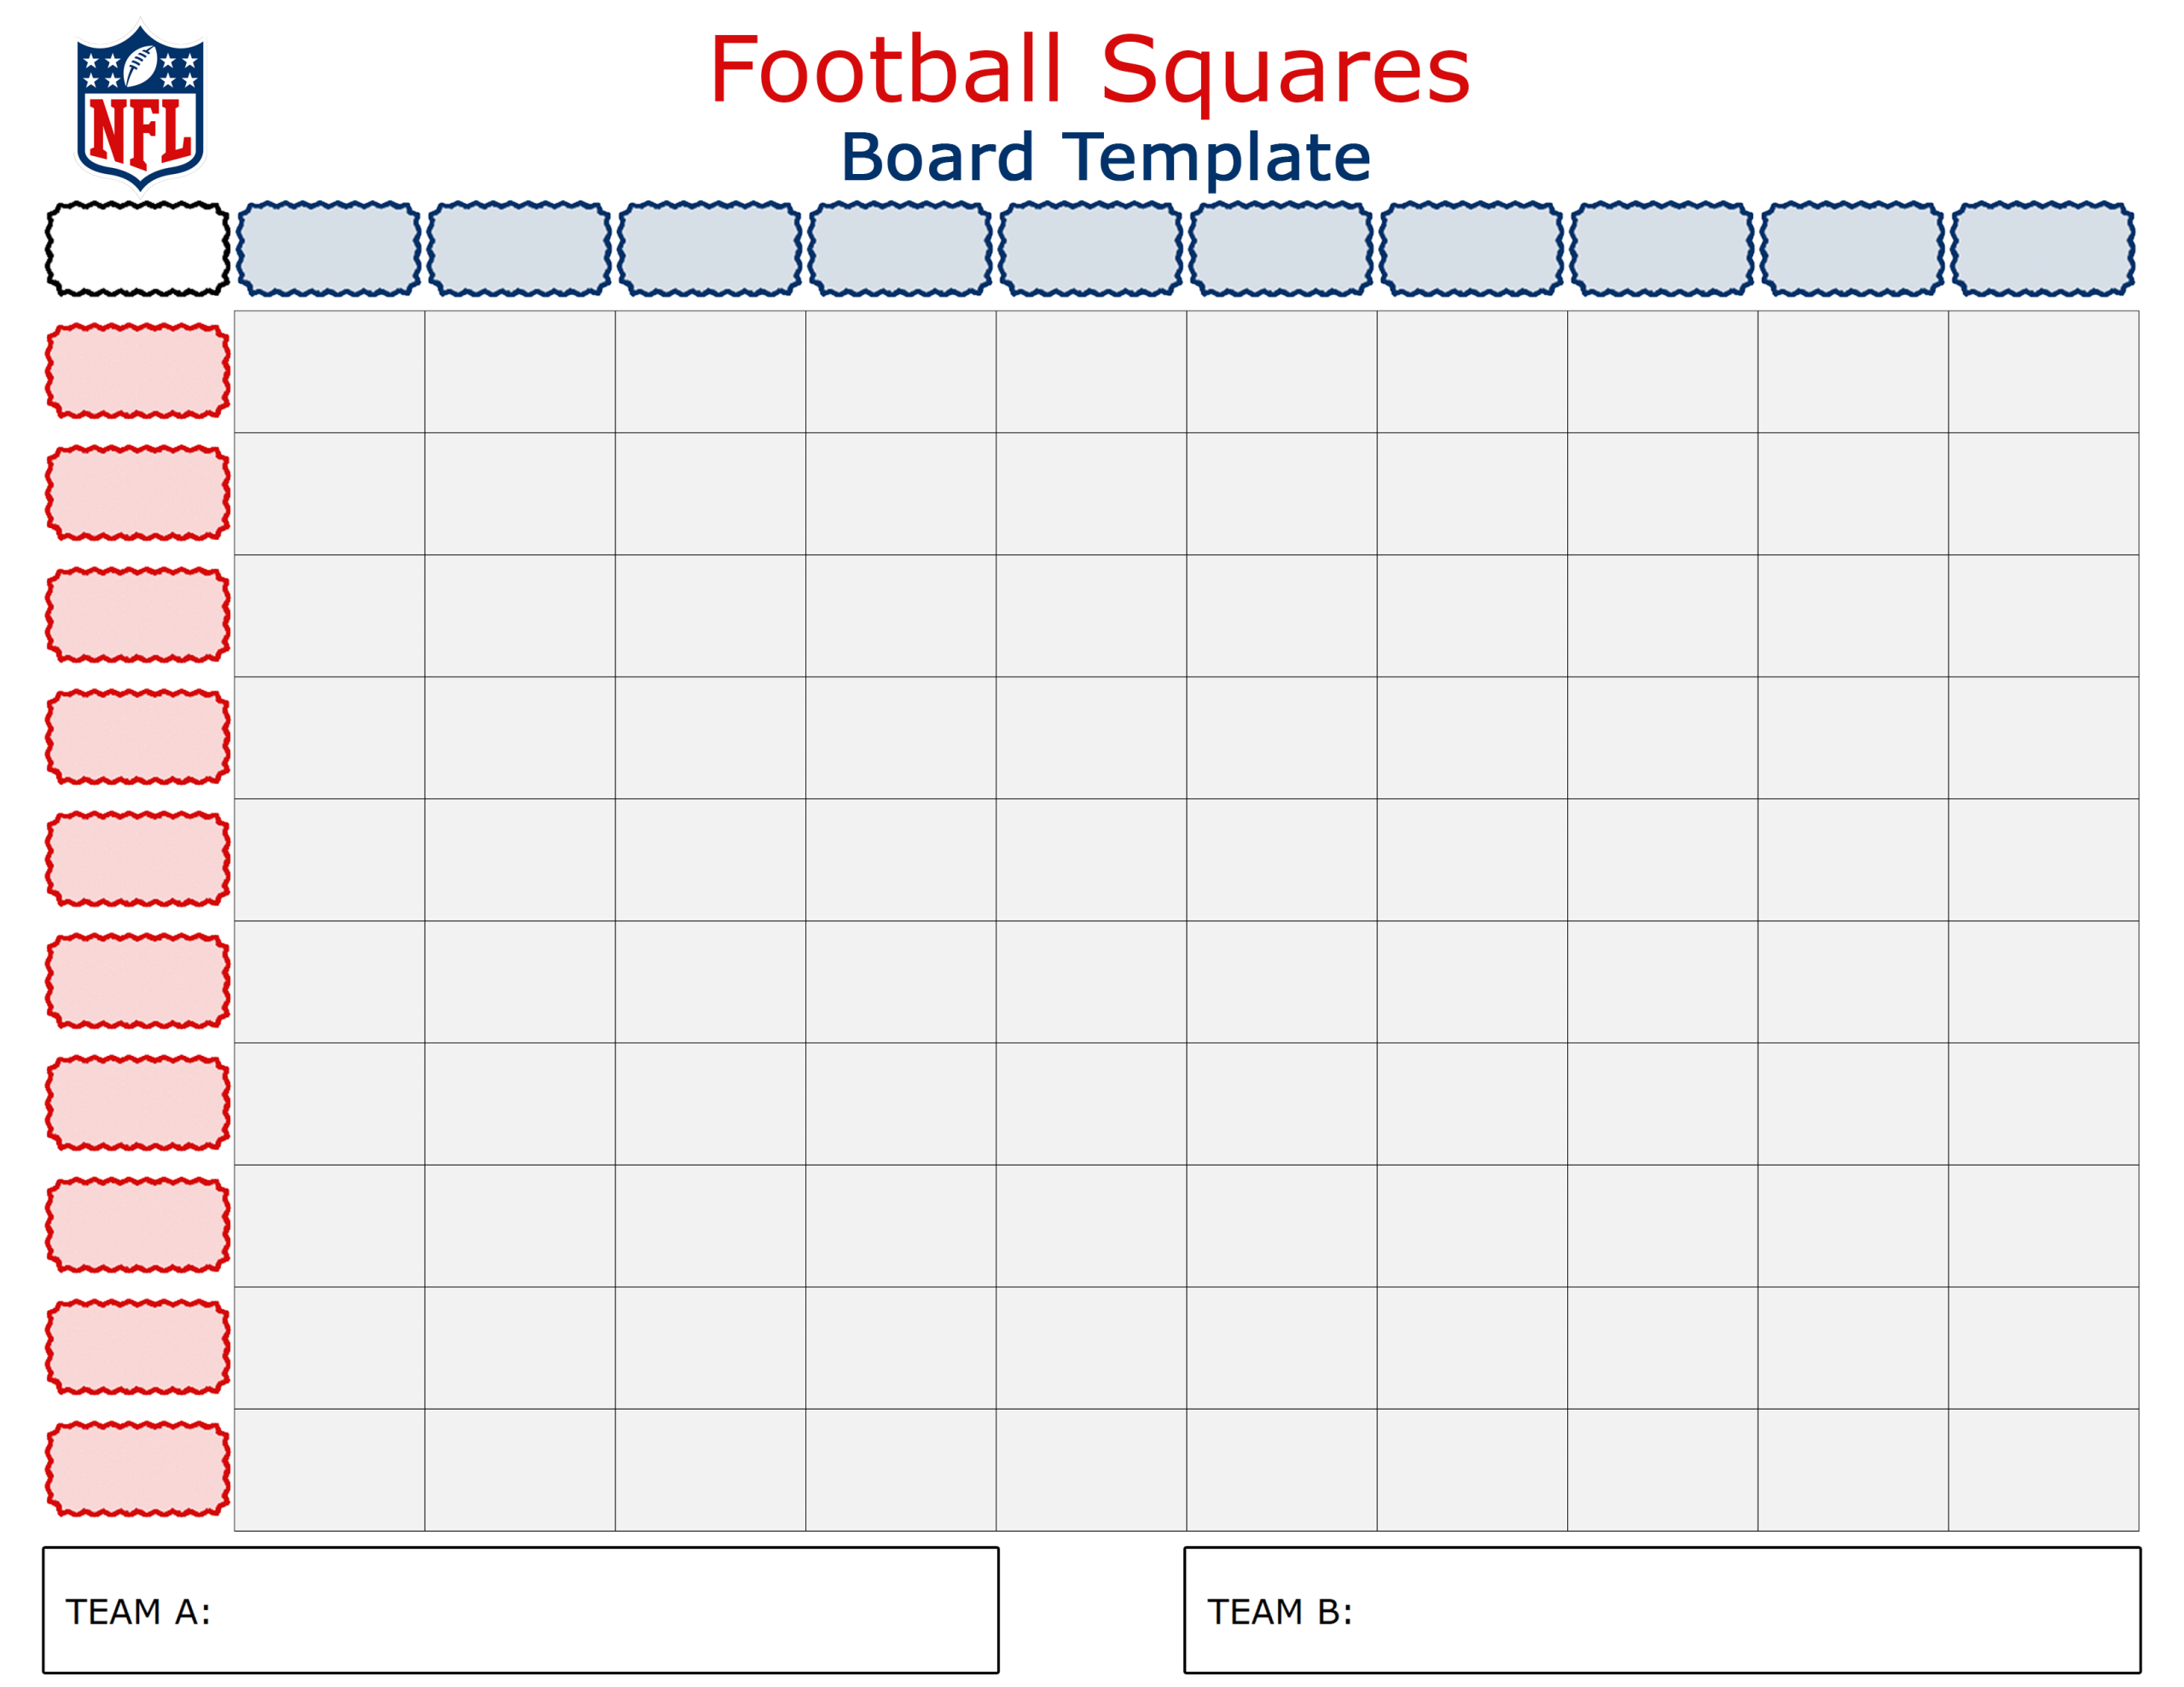Click the seventh red row box

click(x=138, y=1103)
